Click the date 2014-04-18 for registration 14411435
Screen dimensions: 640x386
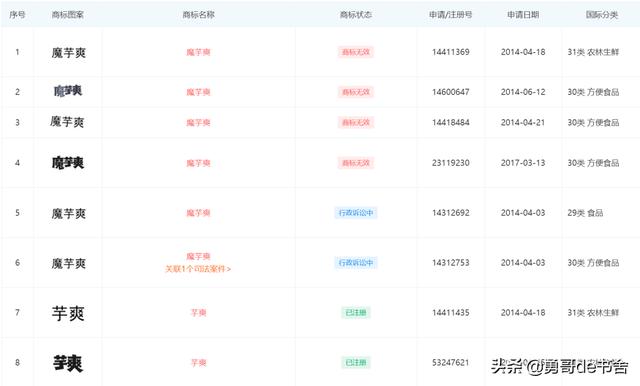523,313
